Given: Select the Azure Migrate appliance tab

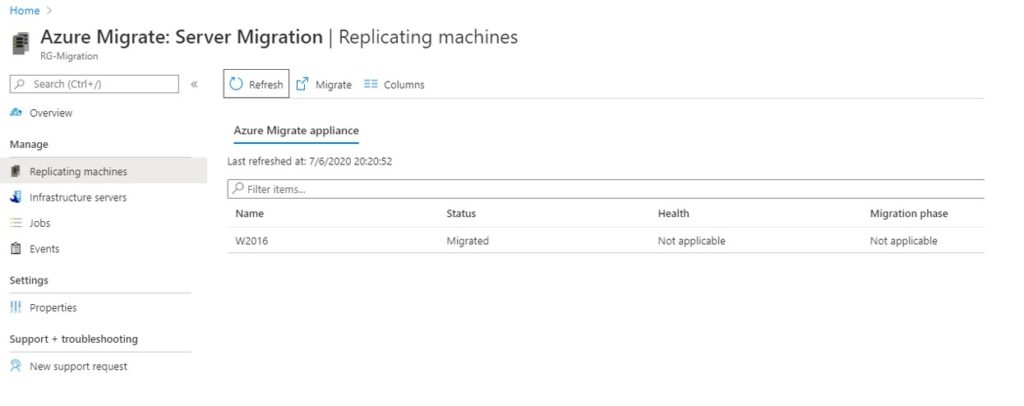Looking at the screenshot, I should click(296, 131).
